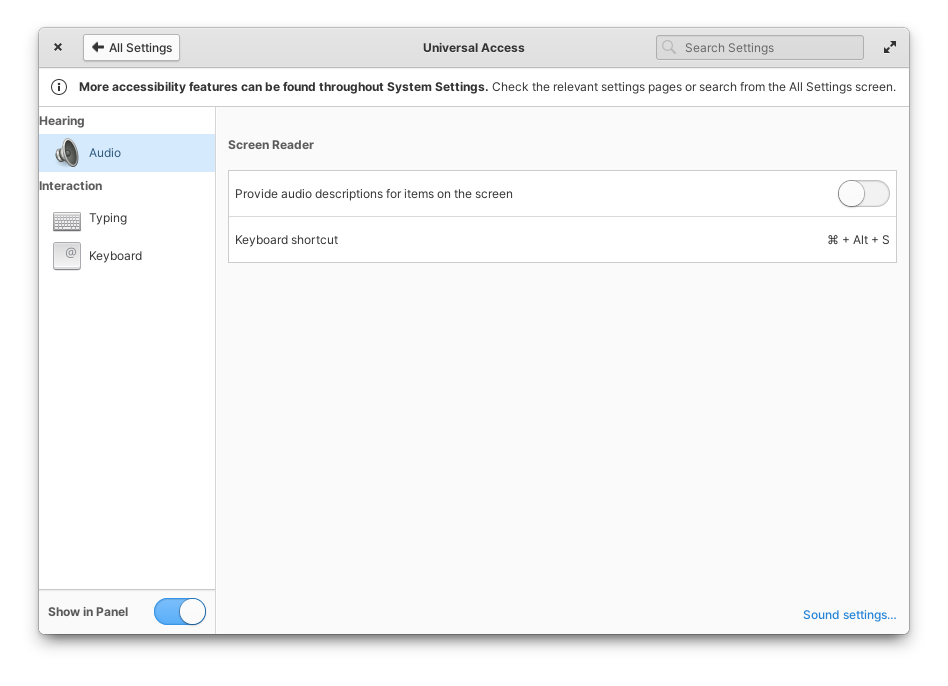
Task: Click the @ icon beside Keyboard
Action: tap(67, 256)
